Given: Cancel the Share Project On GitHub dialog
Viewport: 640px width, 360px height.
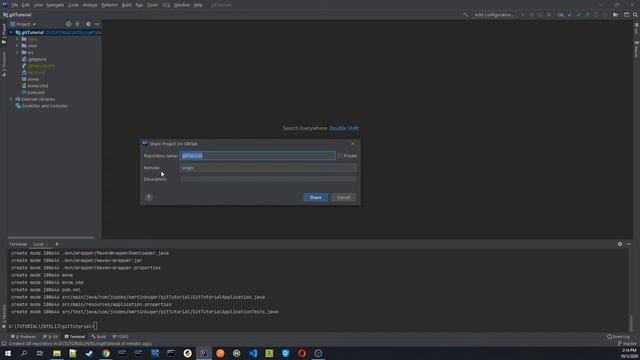Looking at the screenshot, I should [x=344, y=198].
